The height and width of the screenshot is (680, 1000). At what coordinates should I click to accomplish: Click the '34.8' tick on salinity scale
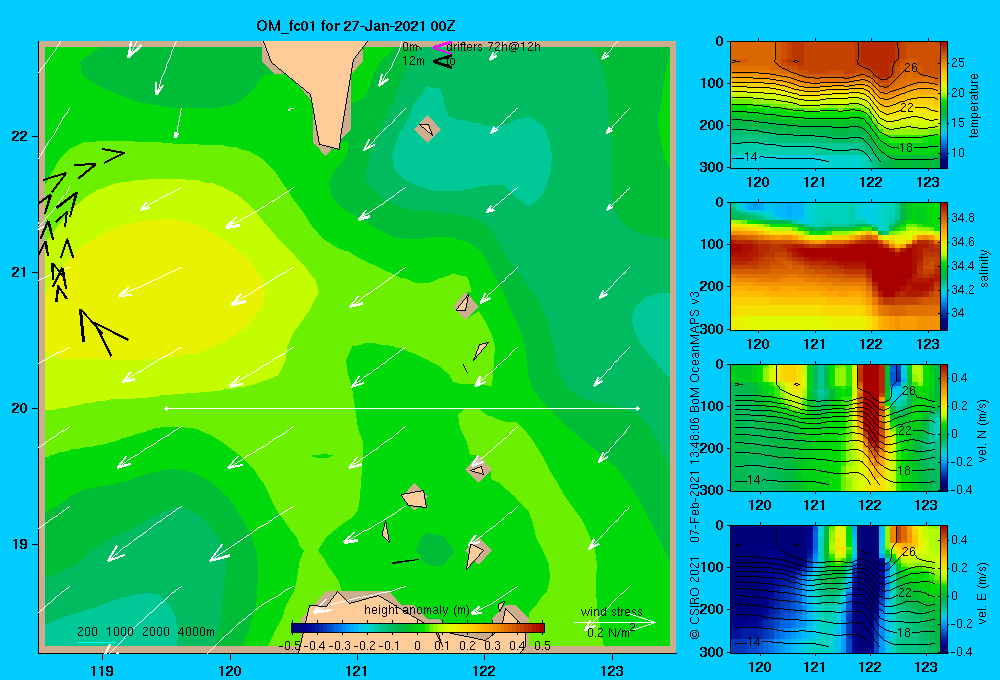(962, 218)
